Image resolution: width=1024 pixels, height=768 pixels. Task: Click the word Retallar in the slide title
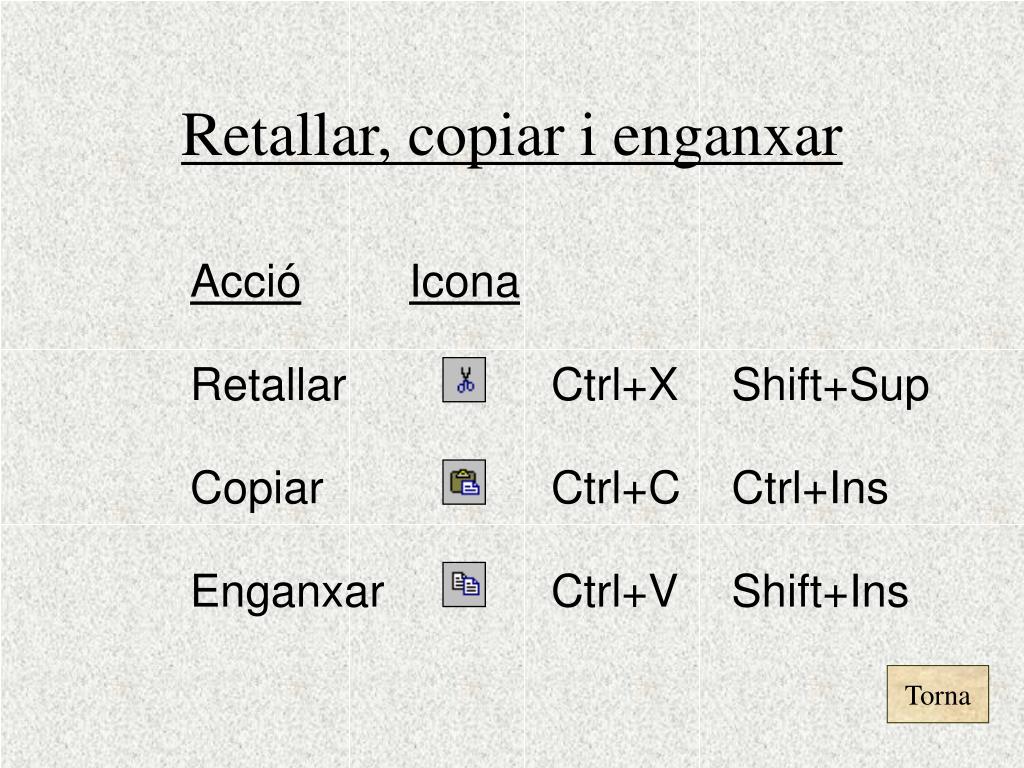pyautogui.click(x=286, y=136)
